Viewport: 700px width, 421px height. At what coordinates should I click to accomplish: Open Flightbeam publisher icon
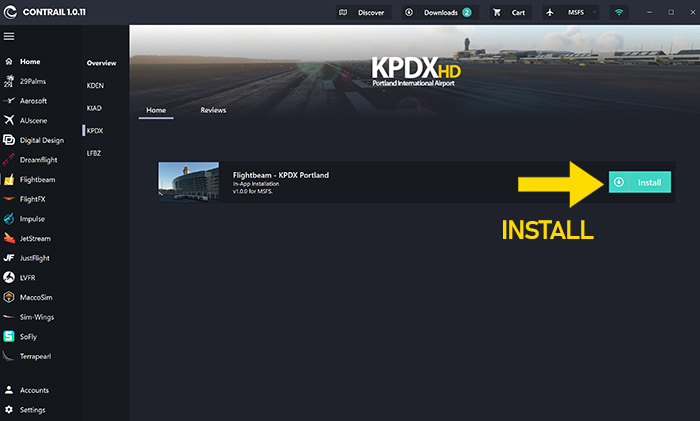click(9, 179)
